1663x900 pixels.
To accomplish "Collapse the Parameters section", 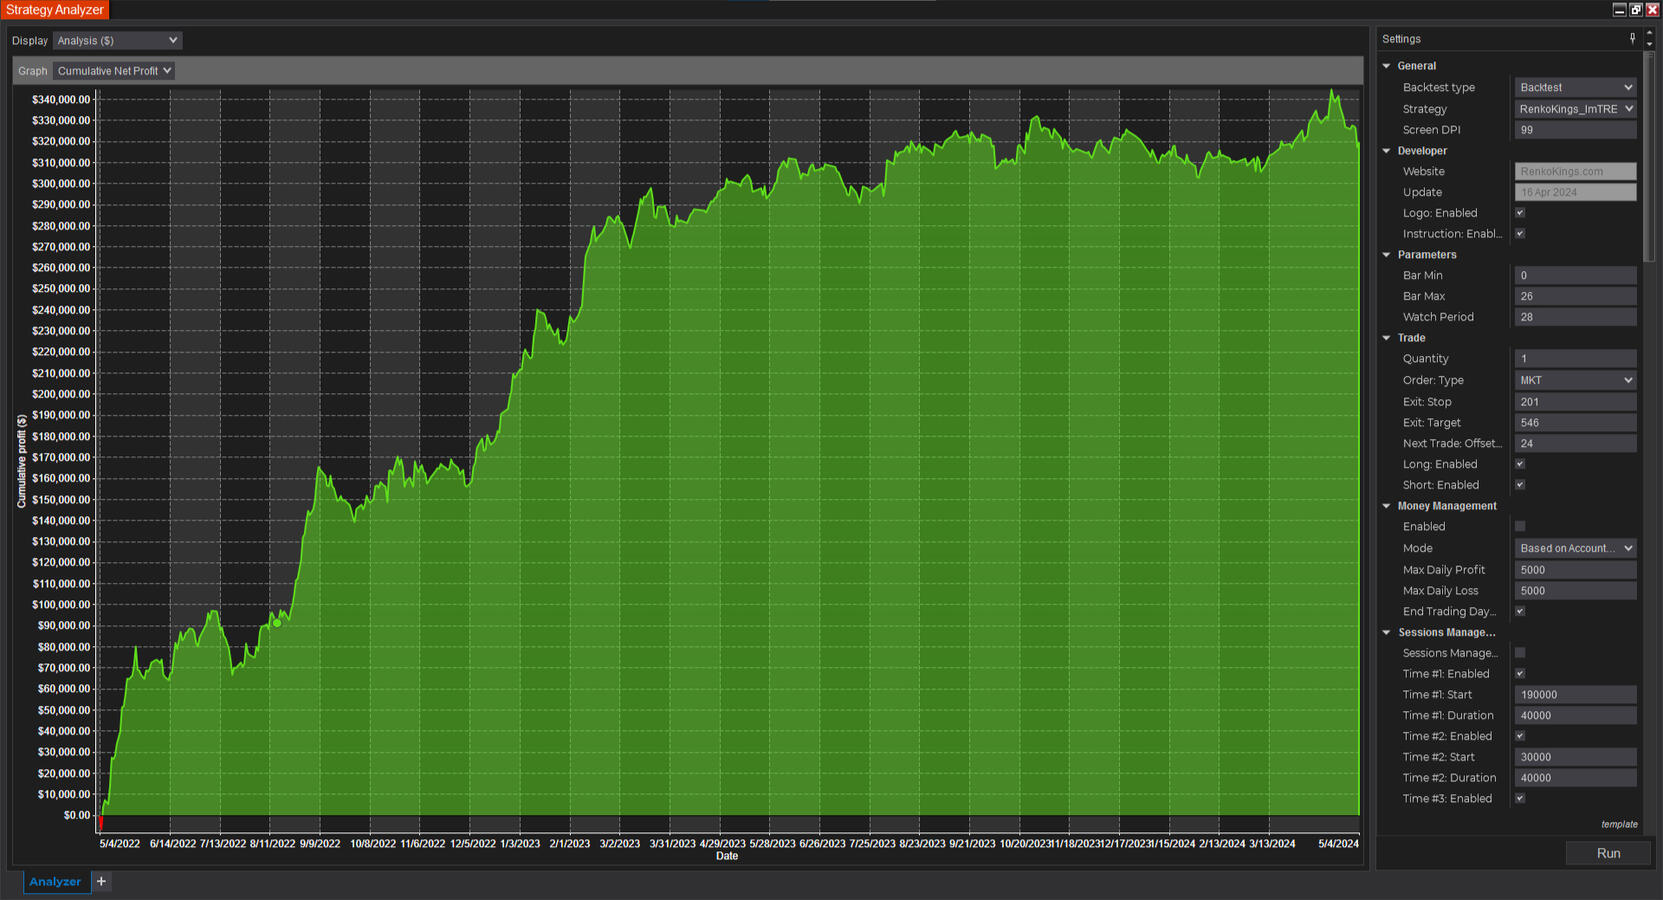I will coord(1387,255).
